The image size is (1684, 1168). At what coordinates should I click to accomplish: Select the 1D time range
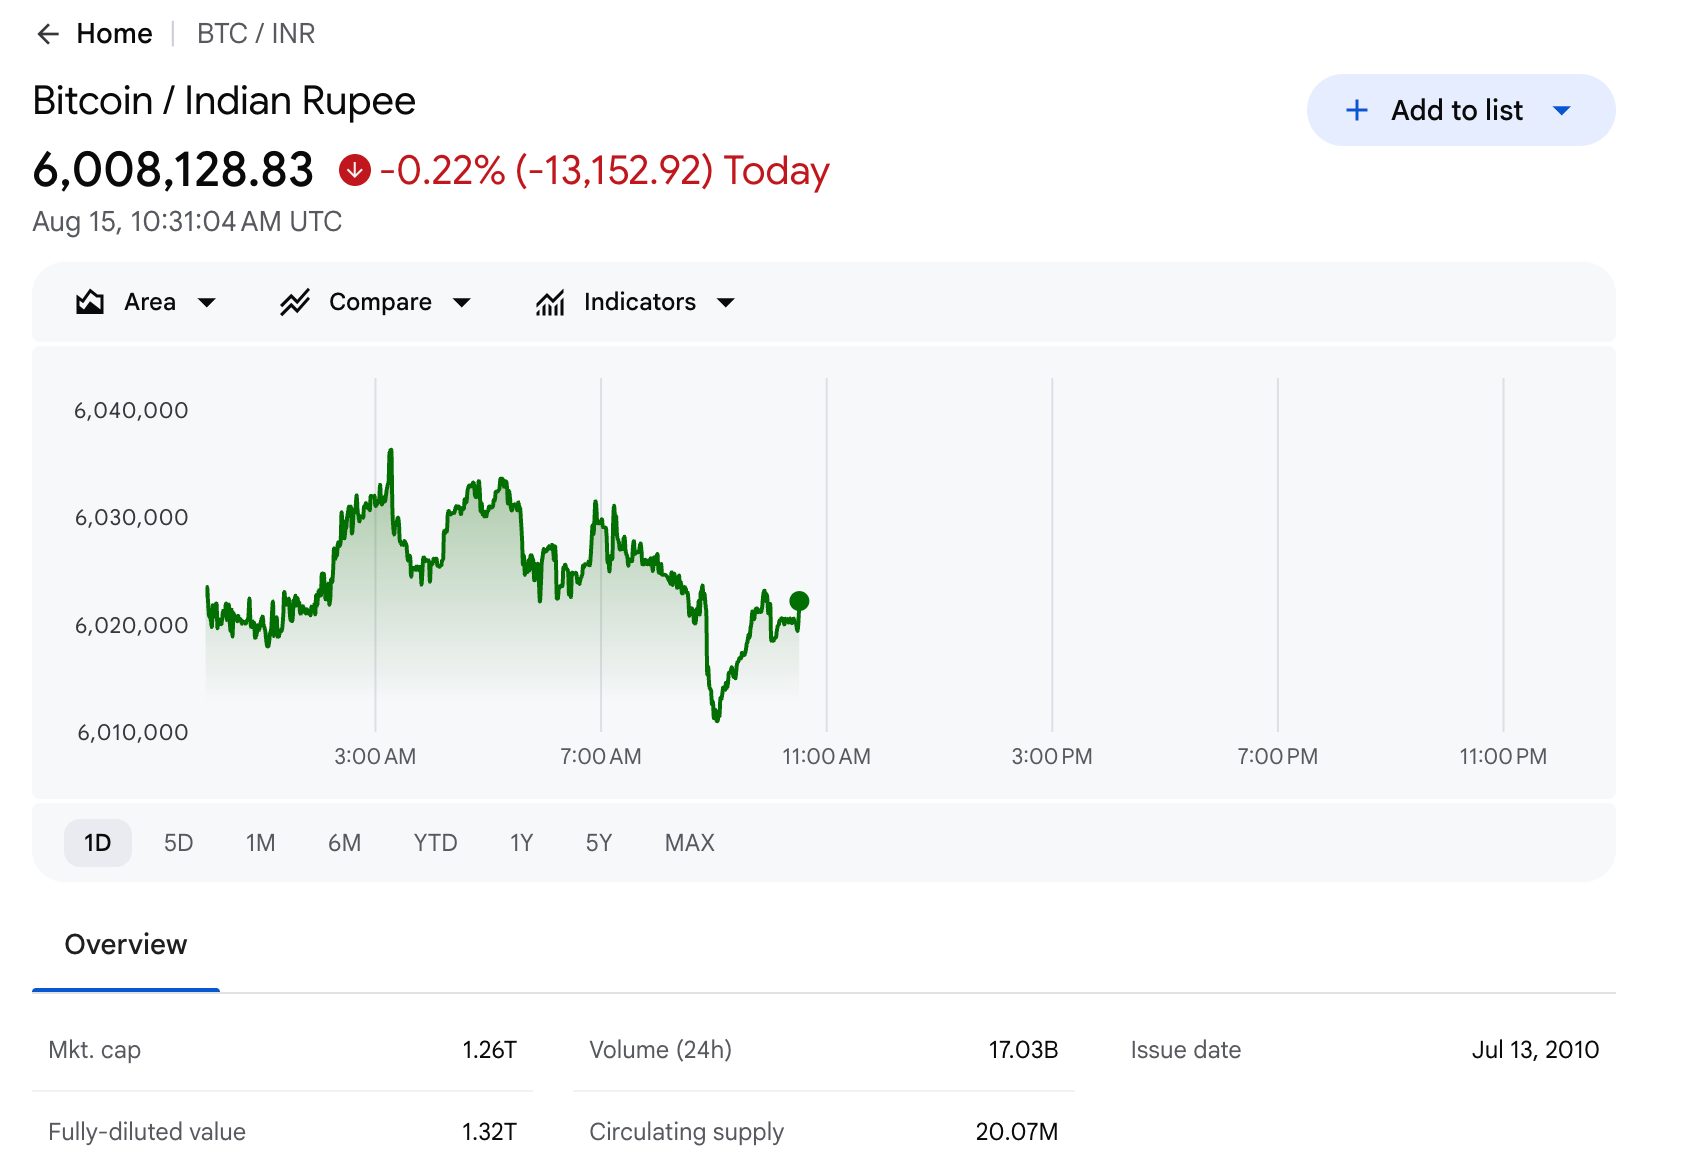pyautogui.click(x=98, y=843)
